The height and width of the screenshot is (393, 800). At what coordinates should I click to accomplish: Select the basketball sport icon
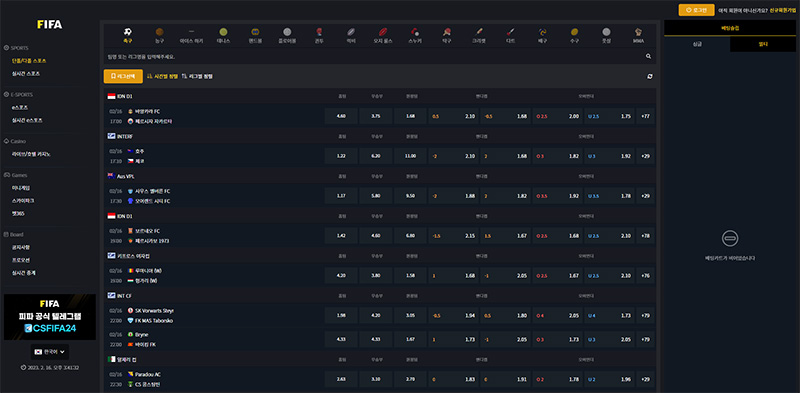pos(160,32)
